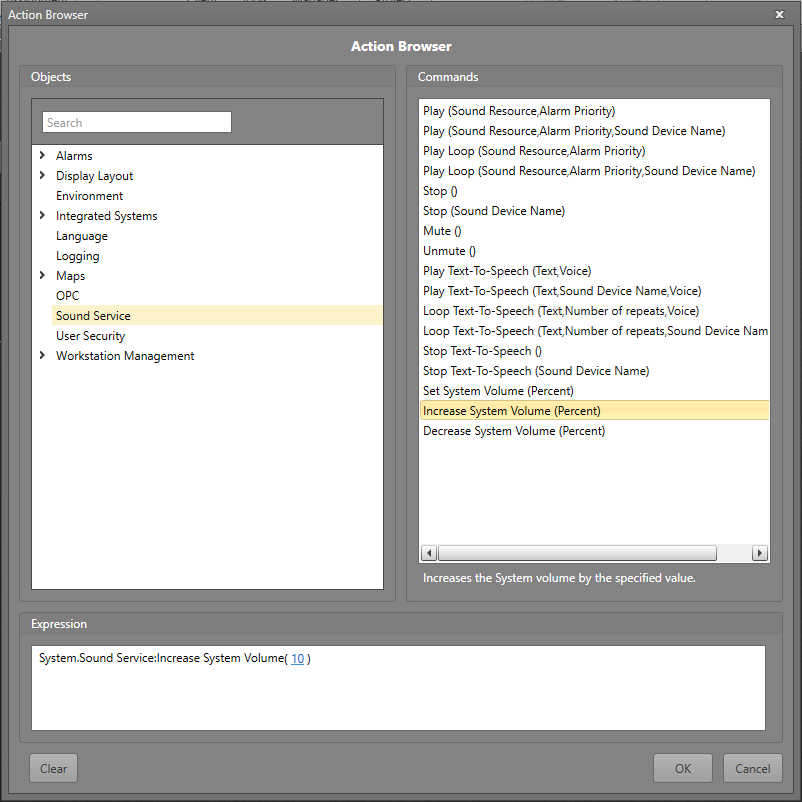The image size is (802, 802).
Task: Click the Cancel button
Action: [x=752, y=769]
